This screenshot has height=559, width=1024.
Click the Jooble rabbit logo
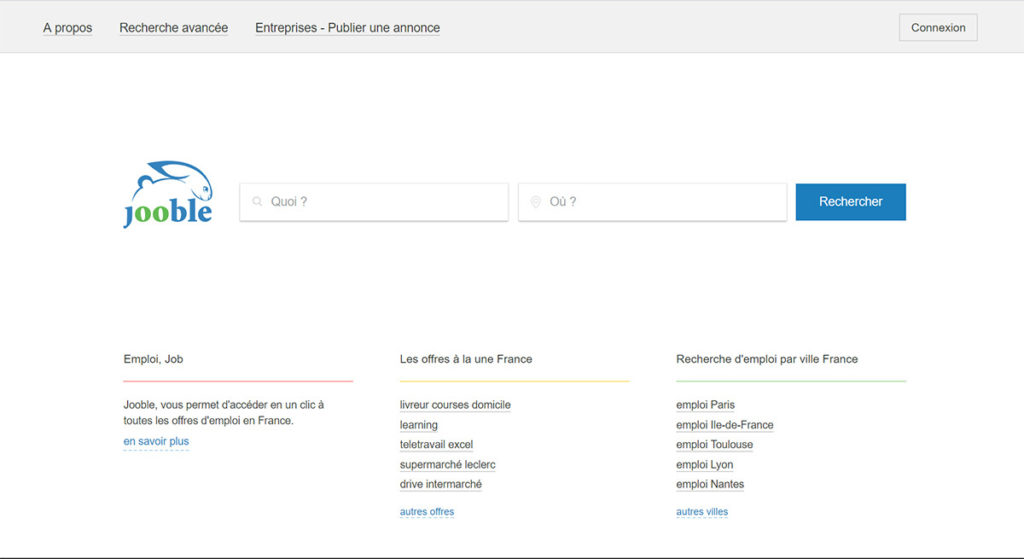click(168, 195)
